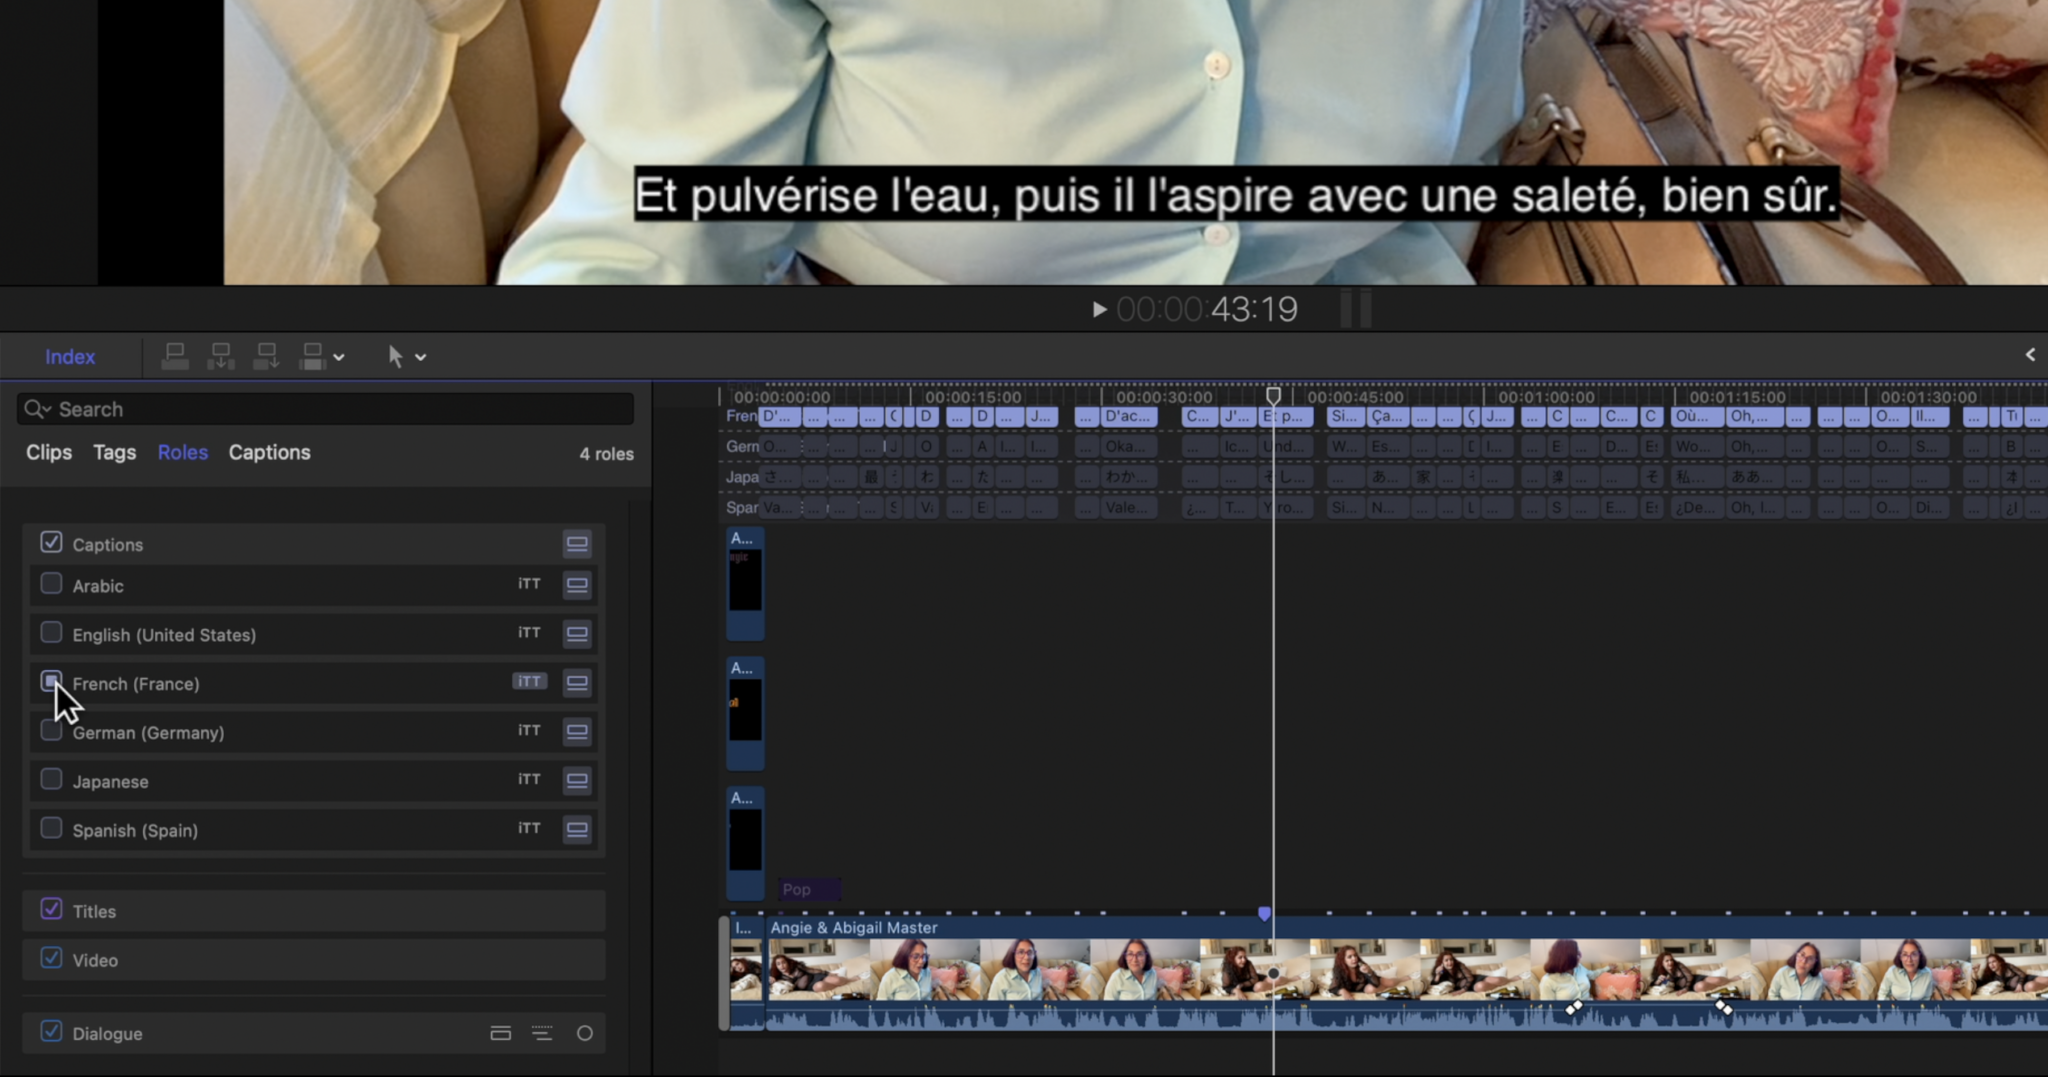Click the lane icon for Arabic captions
The image size is (2048, 1077).
577,585
